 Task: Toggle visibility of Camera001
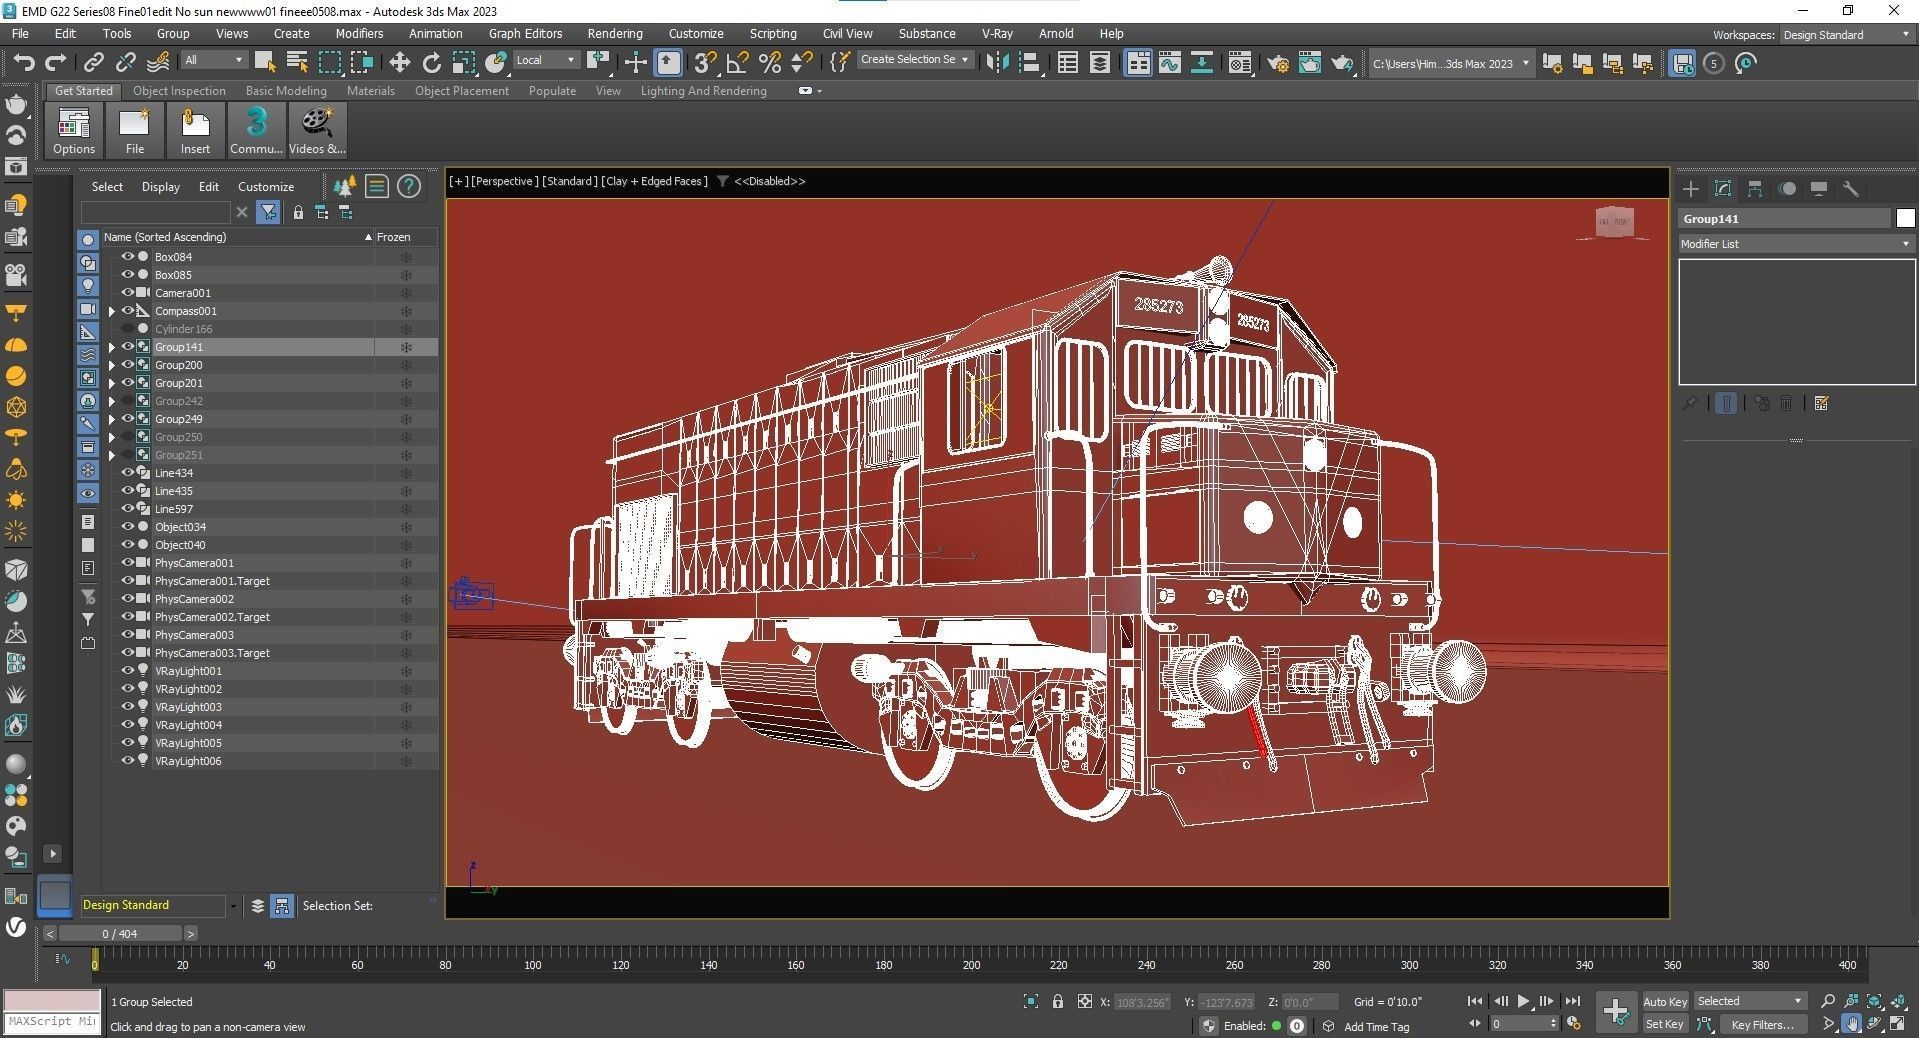click(127, 293)
